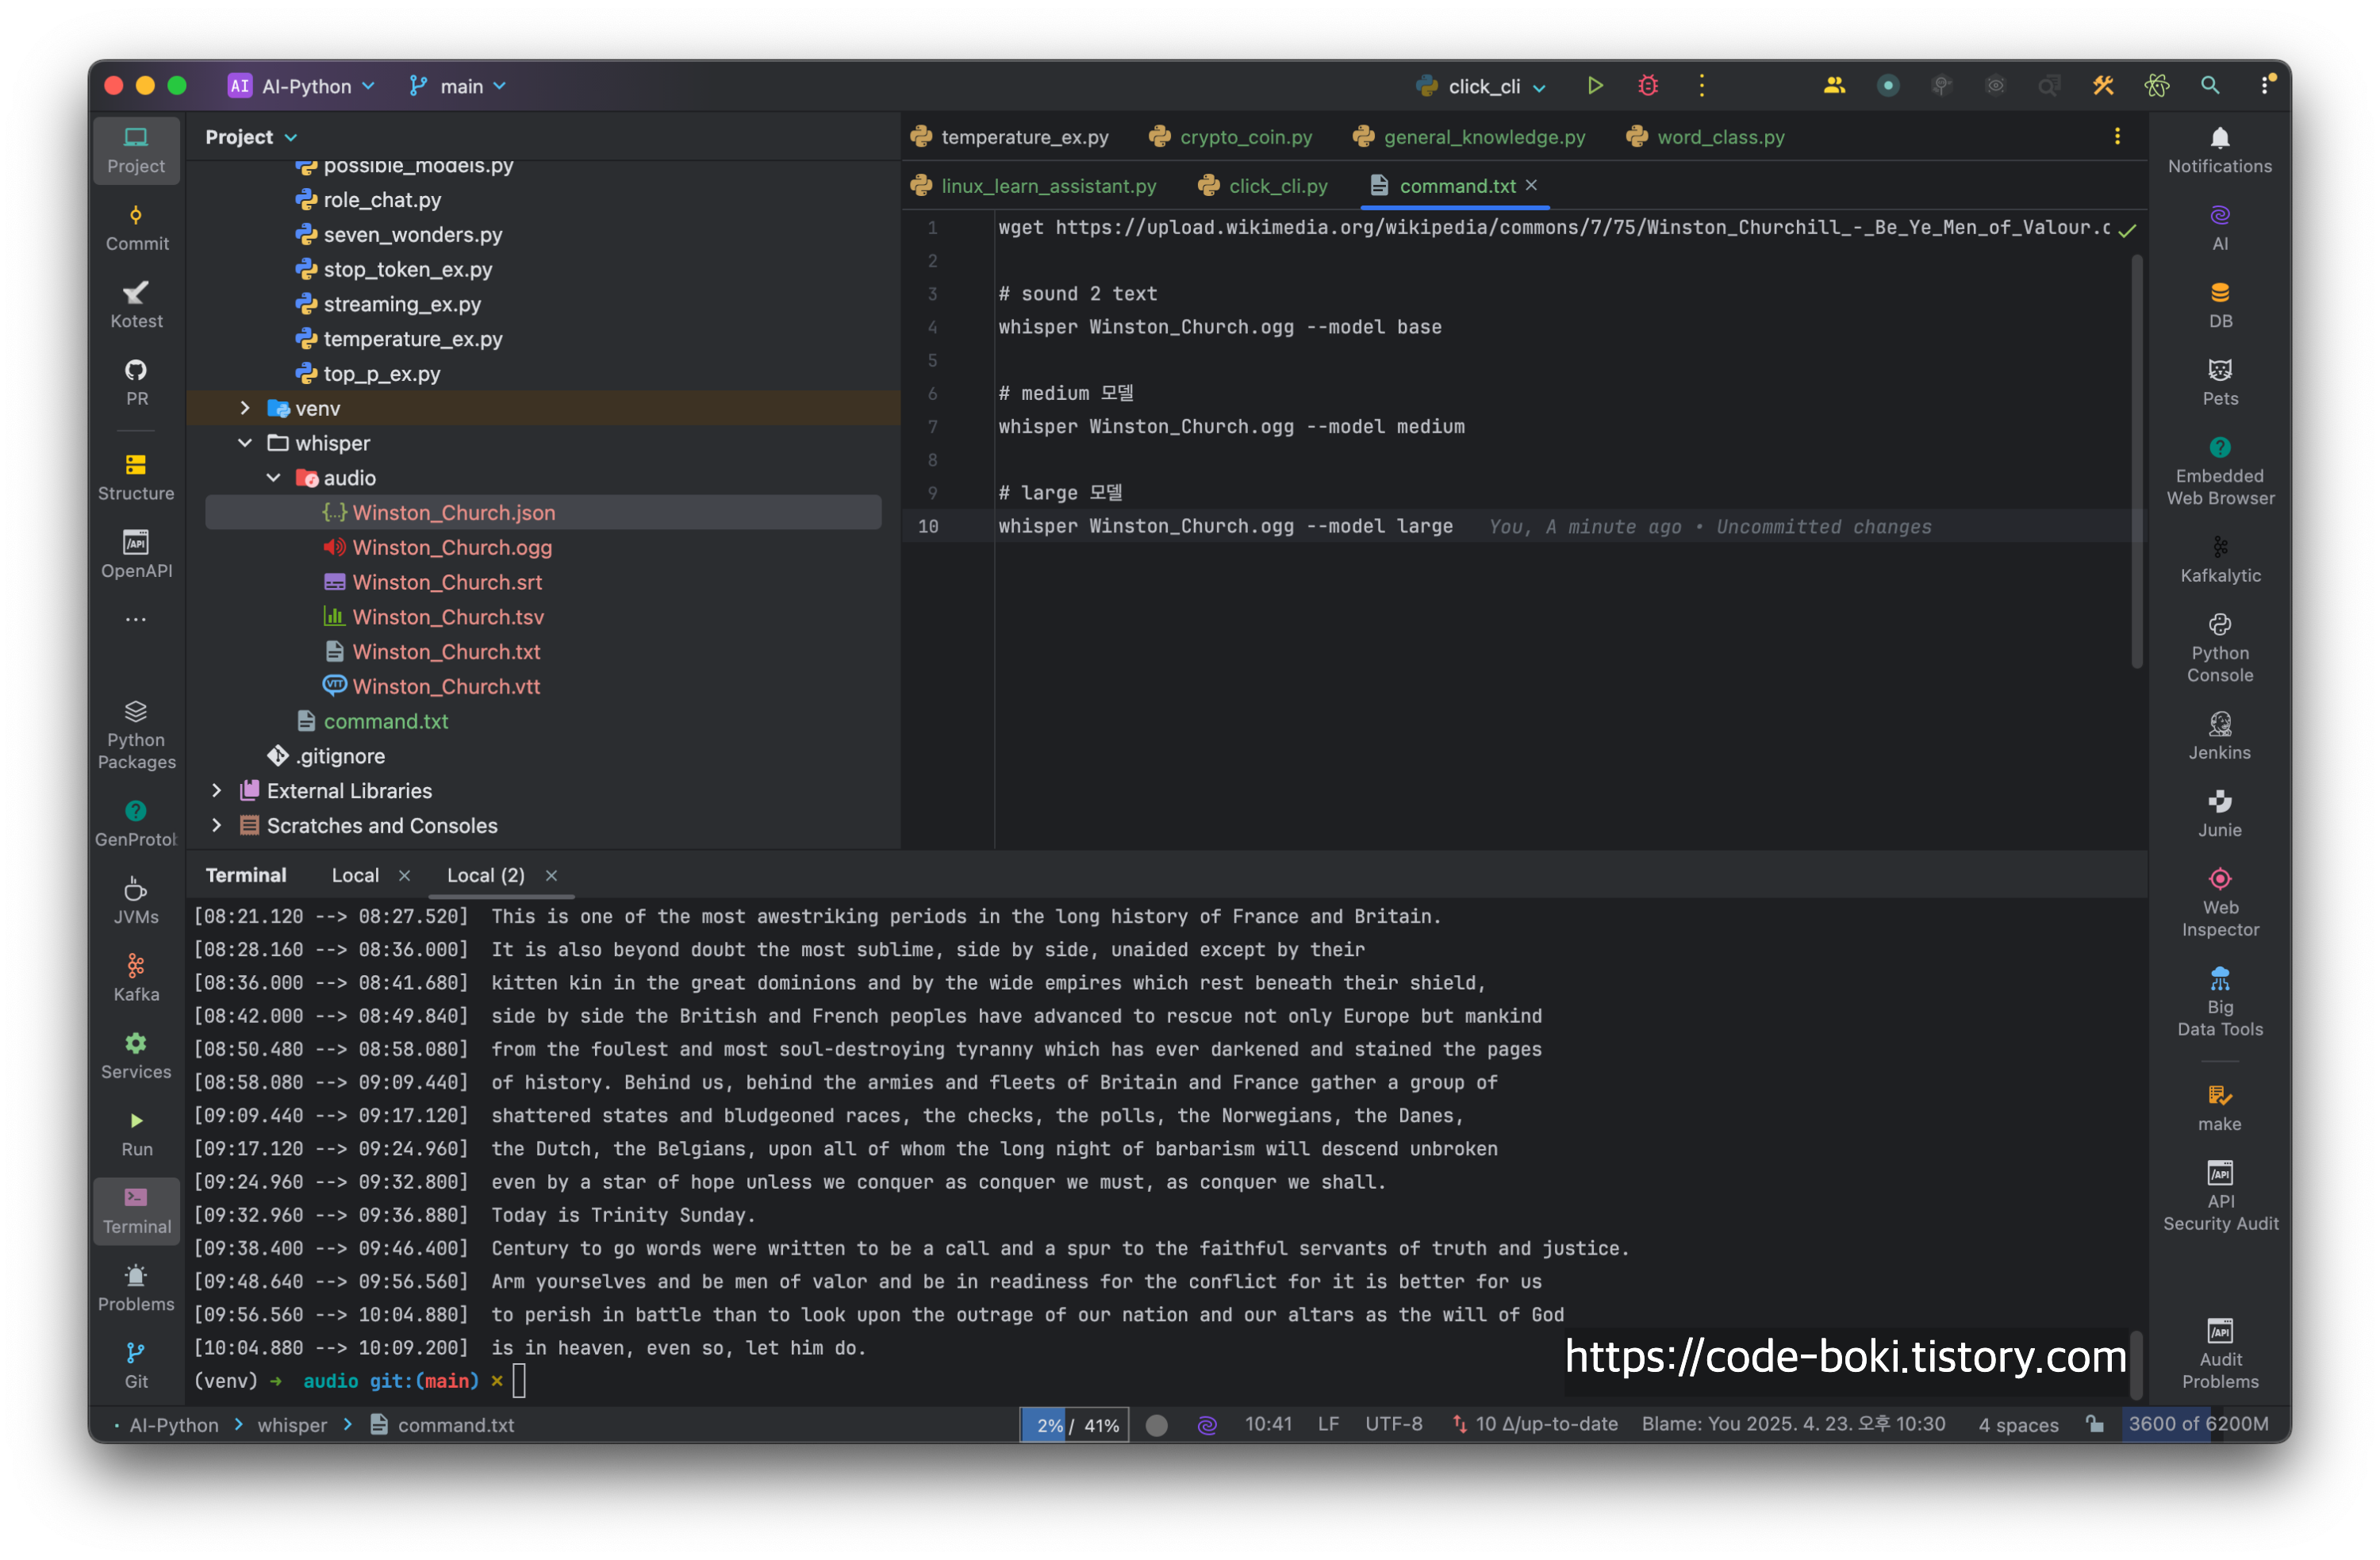Open the Jenkins tool window
2380x1560 pixels.
tap(2219, 735)
